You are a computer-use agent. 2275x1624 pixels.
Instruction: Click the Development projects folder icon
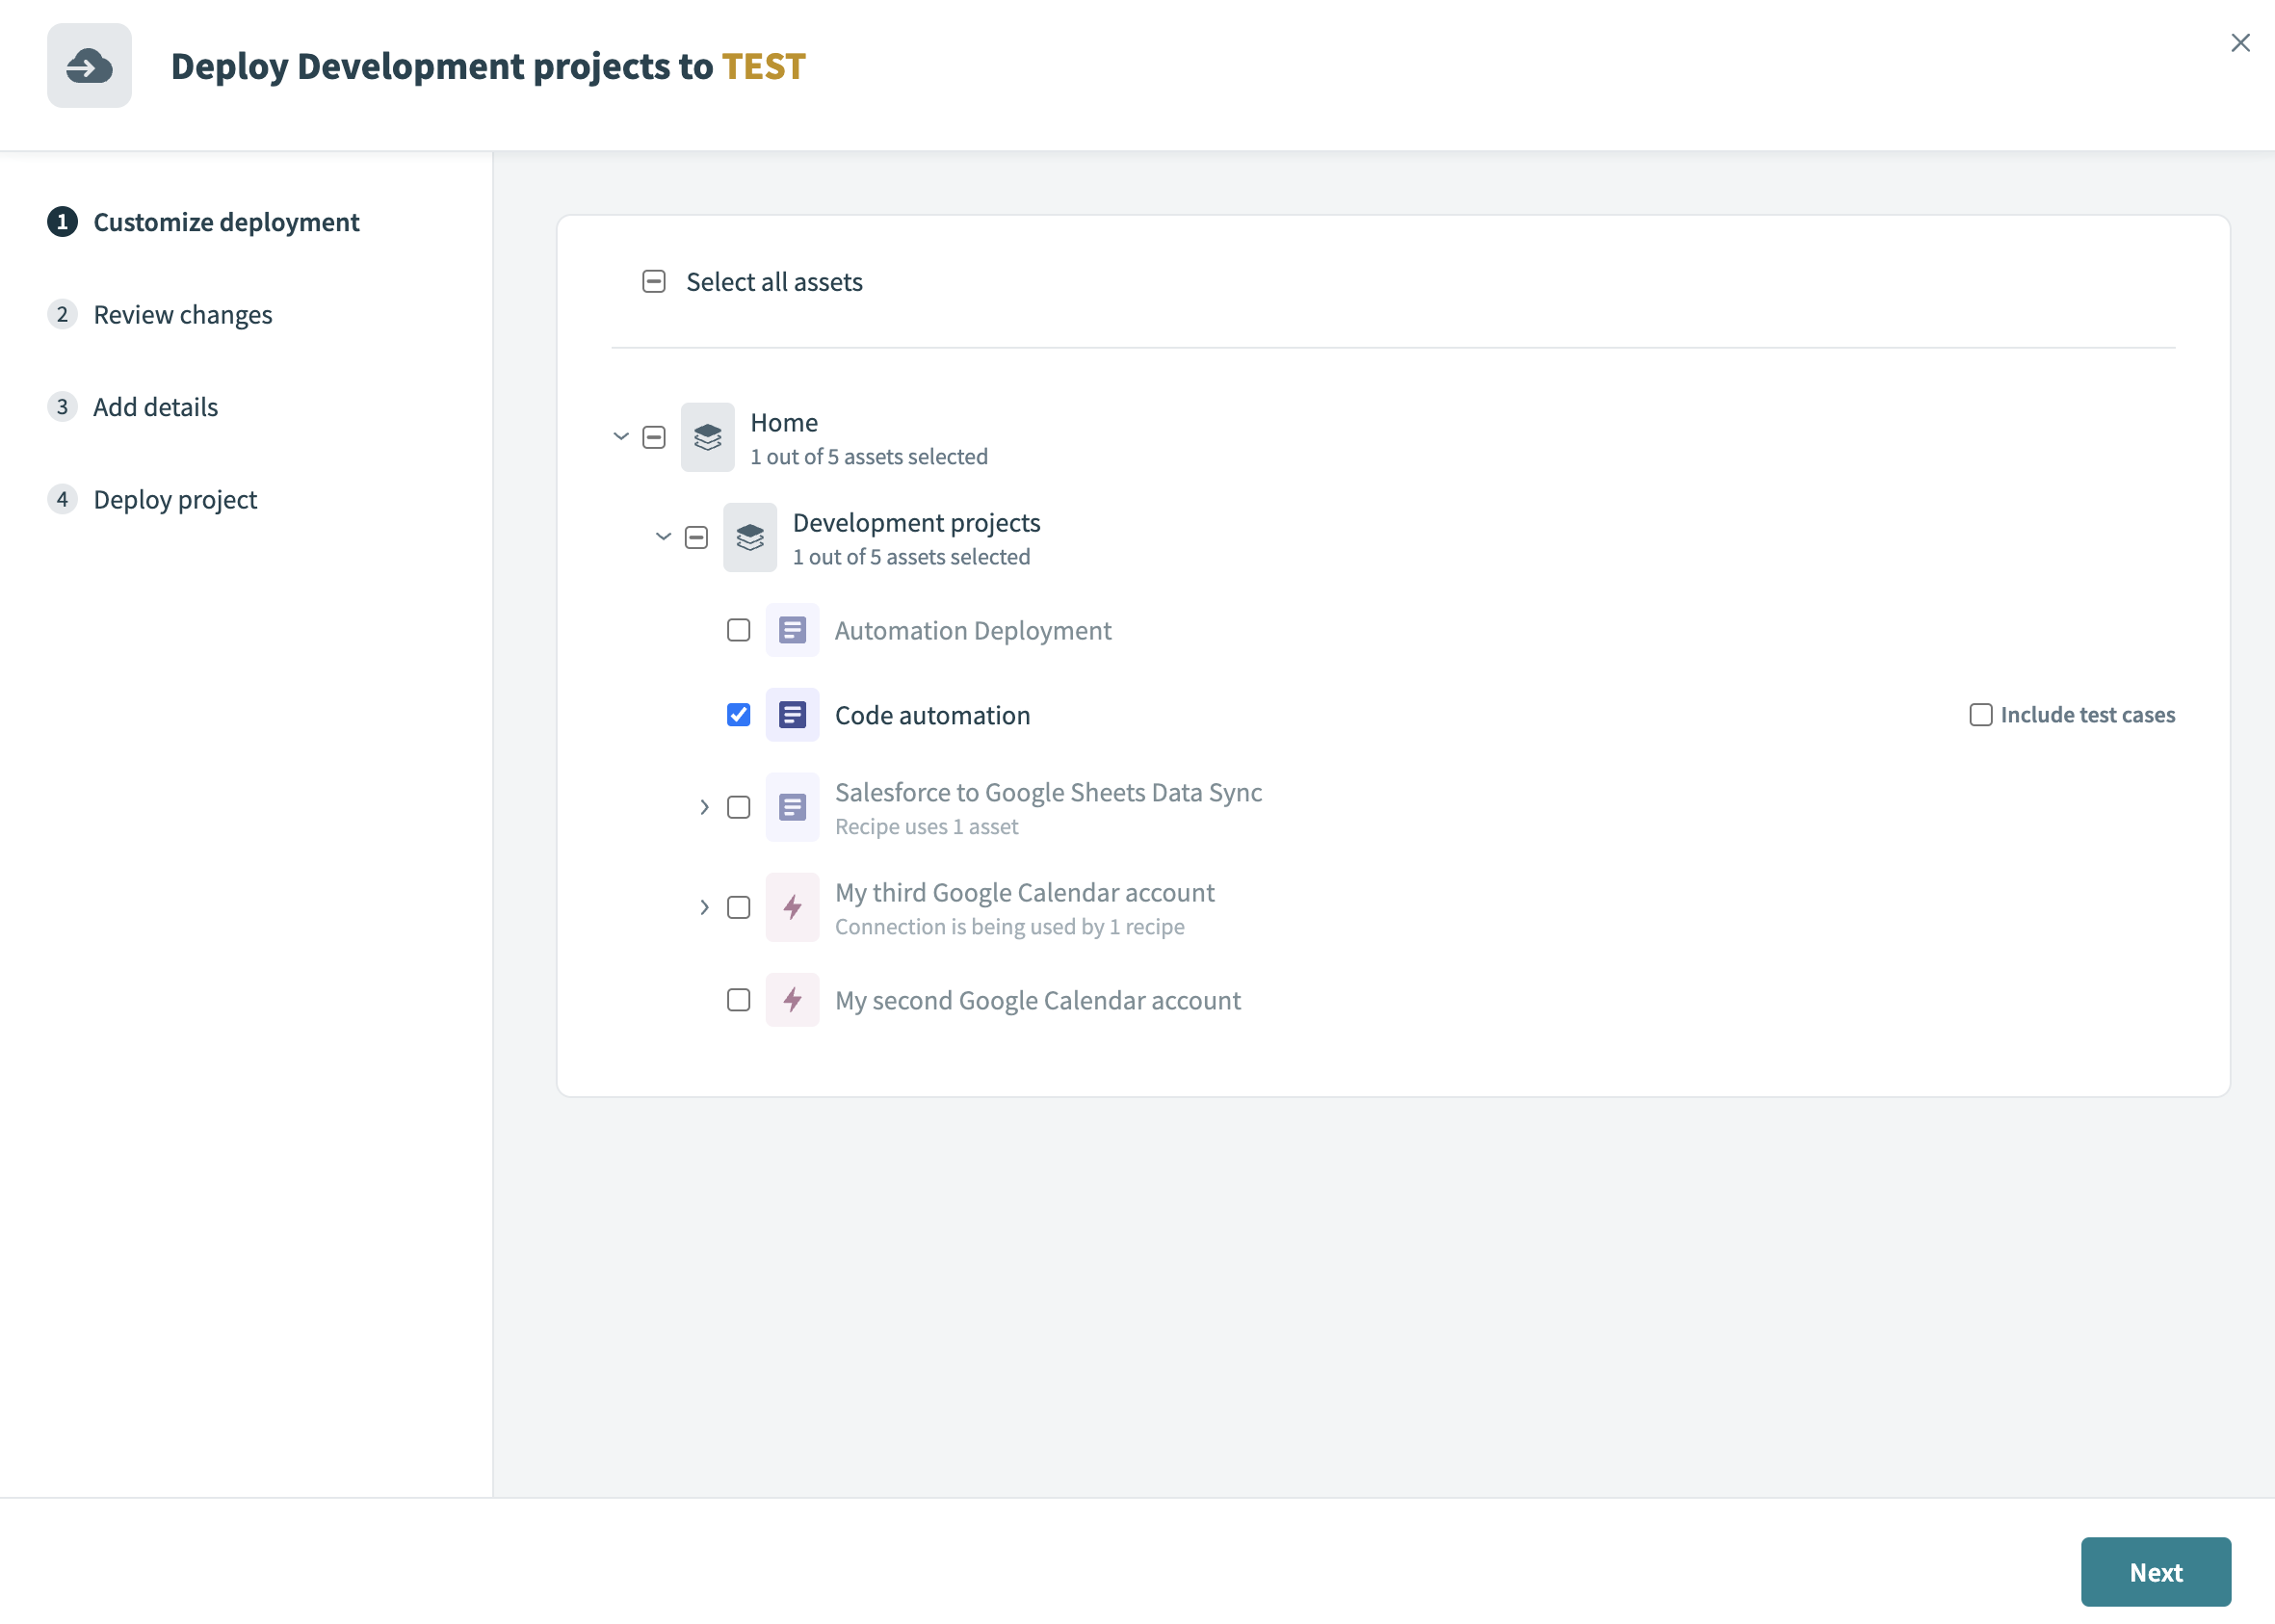[749, 537]
